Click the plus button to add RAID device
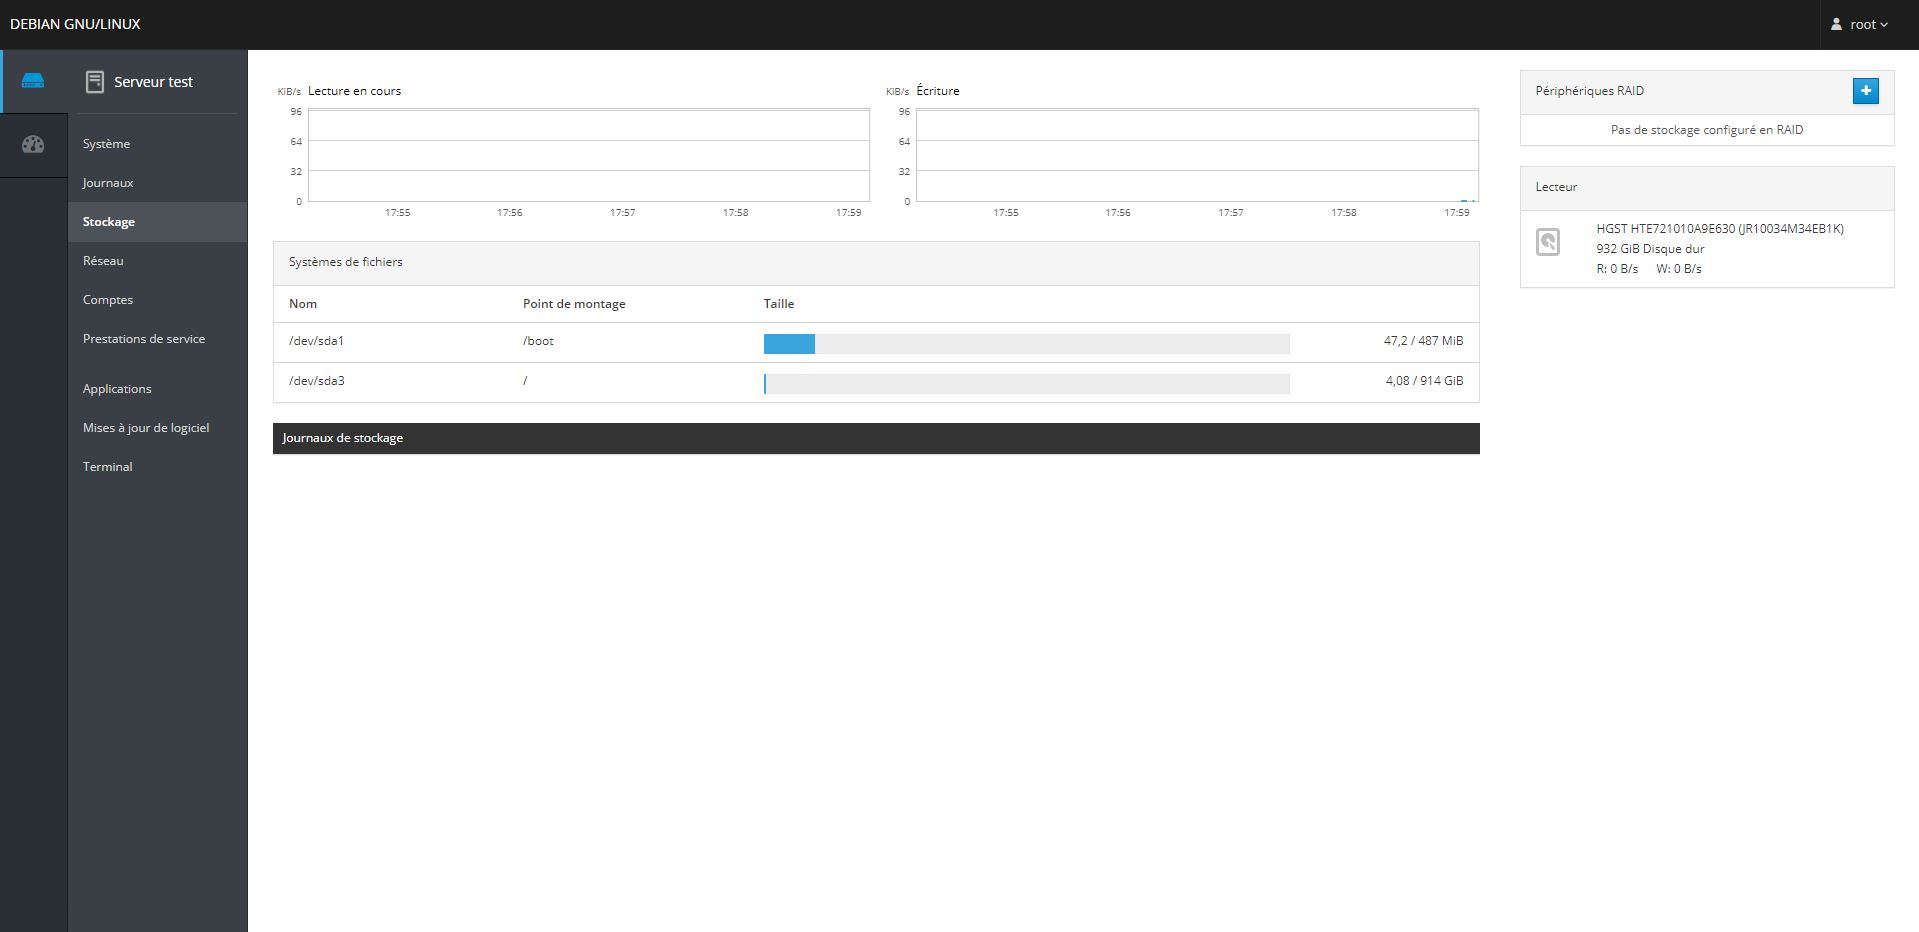This screenshot has width=1919, height=932. pyautogui.click(x=1865, y=91)
